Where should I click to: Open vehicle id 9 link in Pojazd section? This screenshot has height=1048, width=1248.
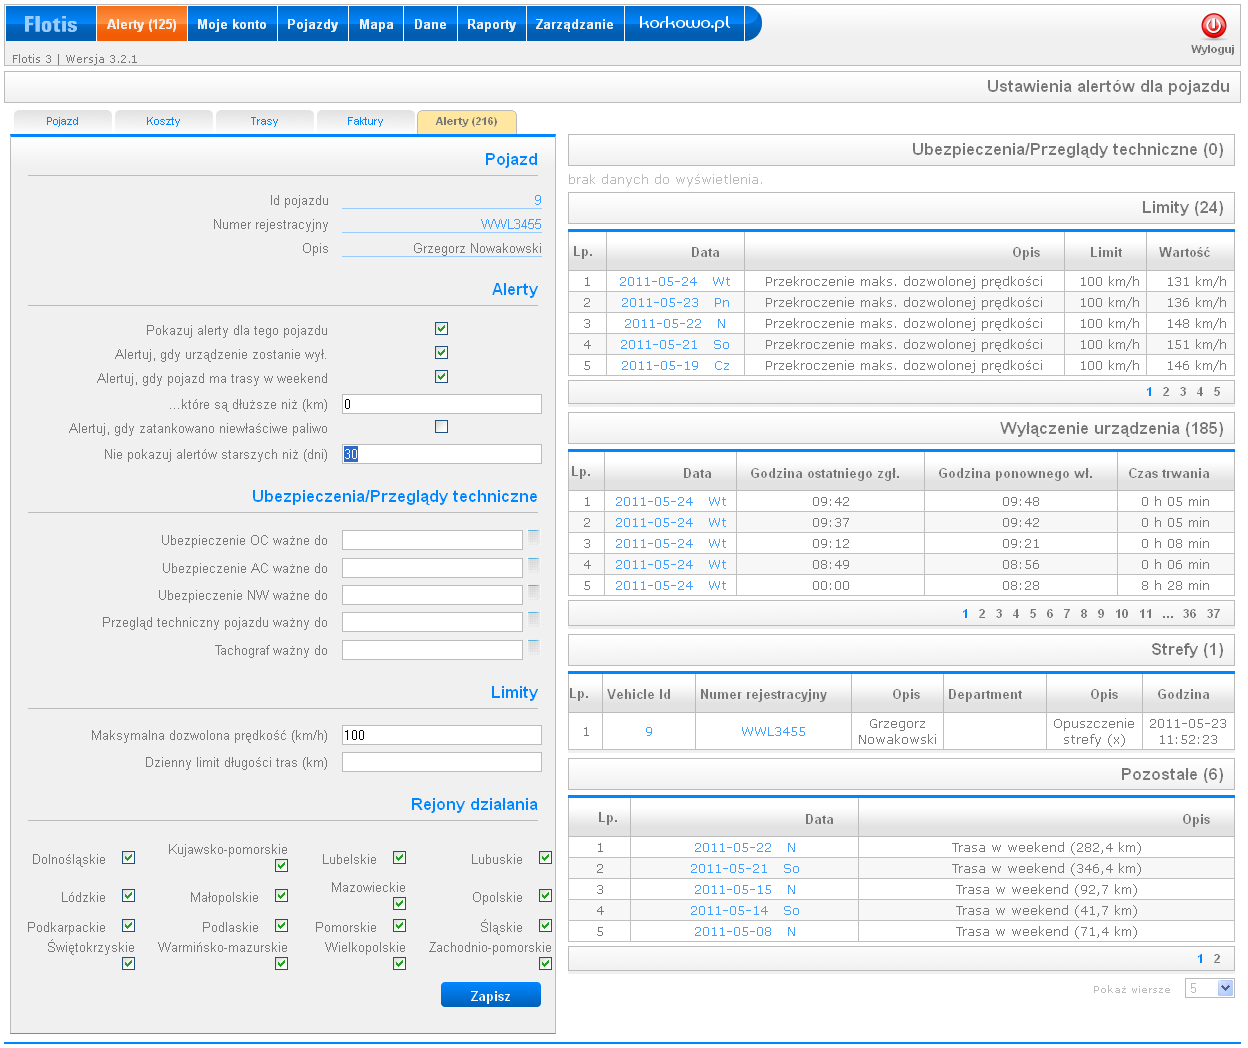click(538, 200)
